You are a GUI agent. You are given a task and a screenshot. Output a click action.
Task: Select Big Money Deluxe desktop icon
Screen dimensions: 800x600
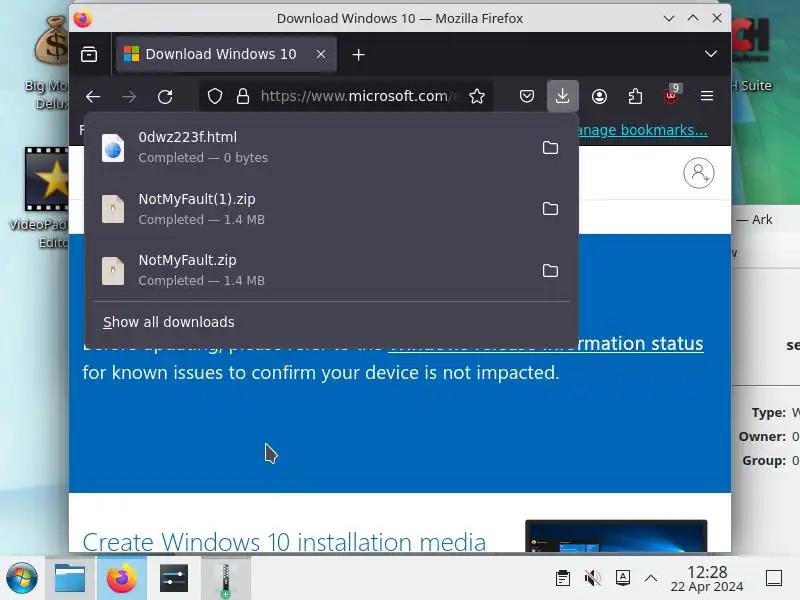tap(49, 61)
